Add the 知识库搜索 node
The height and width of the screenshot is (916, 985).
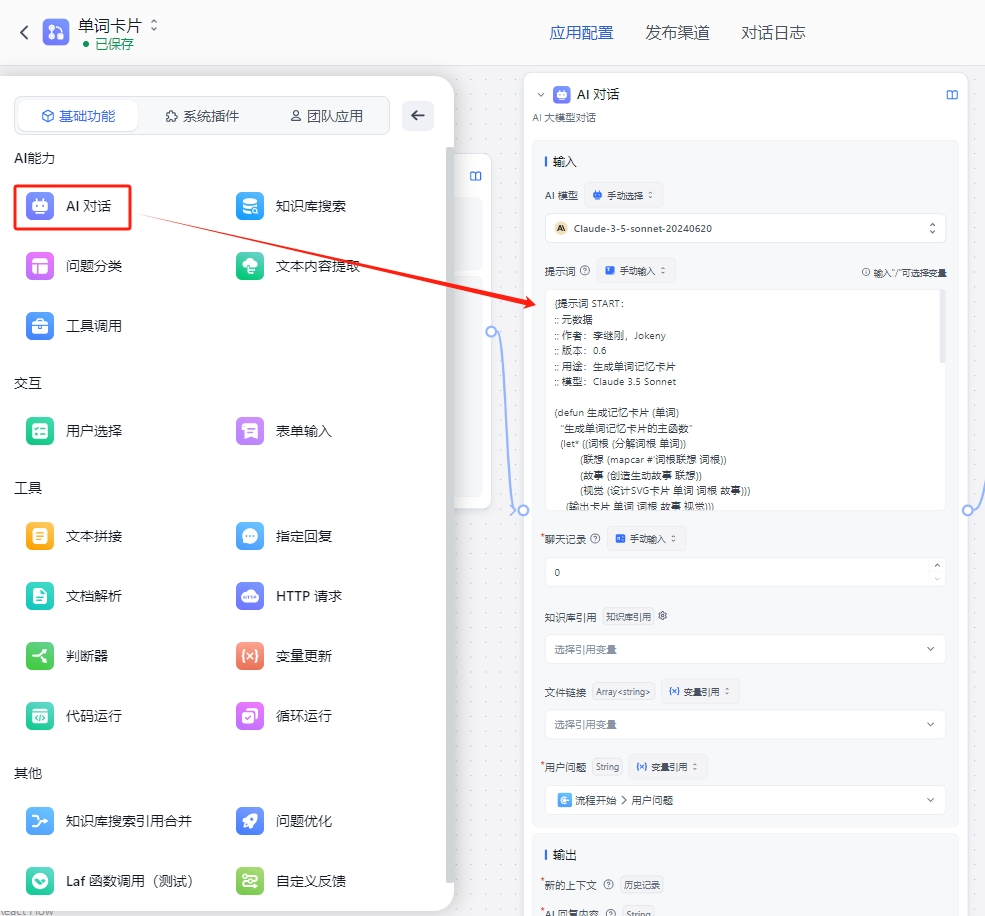291,206
